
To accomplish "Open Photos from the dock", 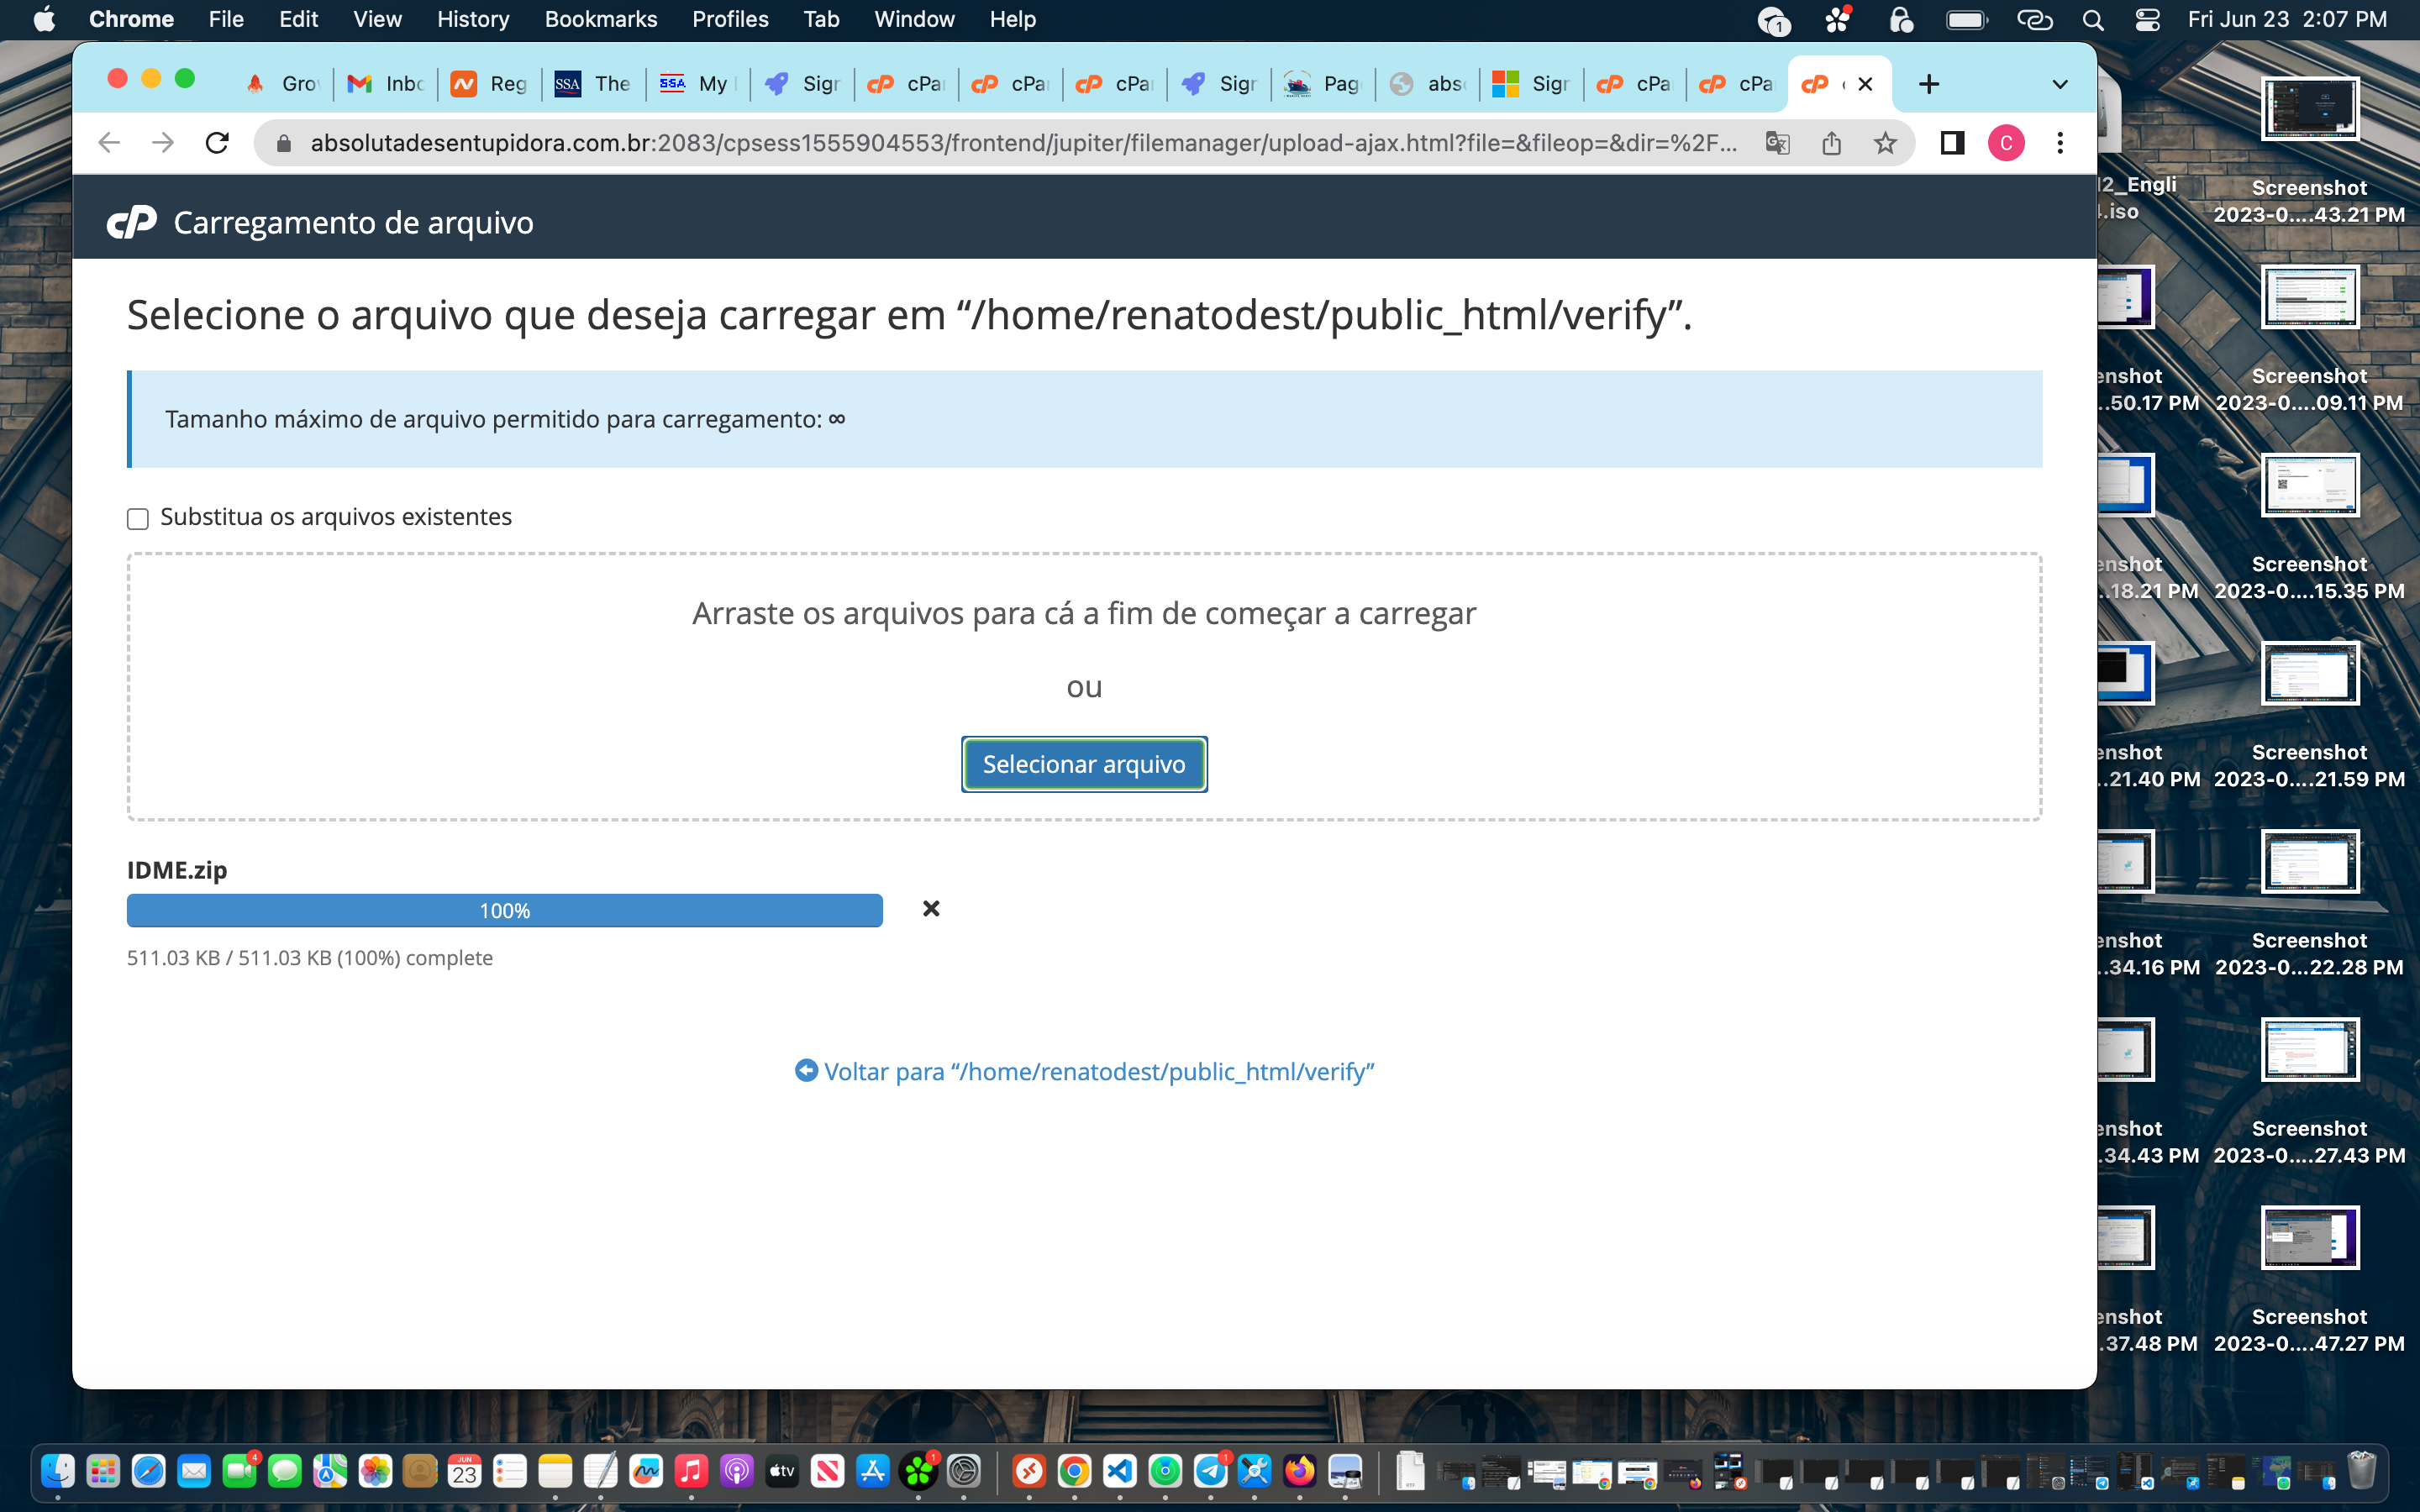I will [375, 1471].
